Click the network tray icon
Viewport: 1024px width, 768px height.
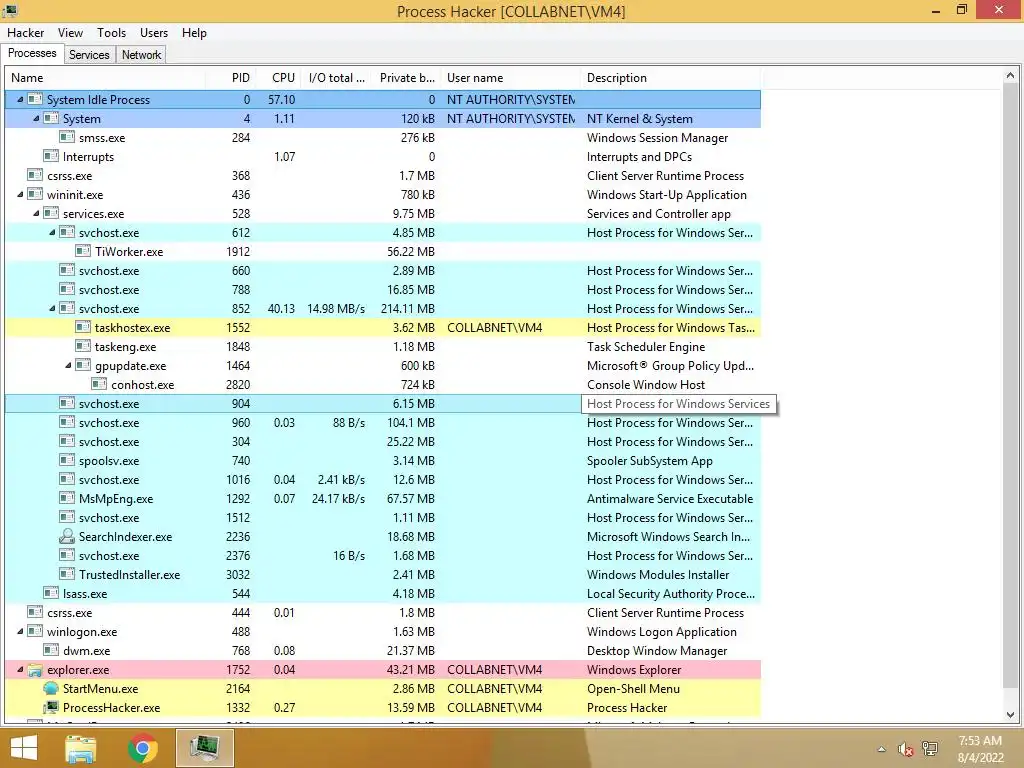point(930,748)
